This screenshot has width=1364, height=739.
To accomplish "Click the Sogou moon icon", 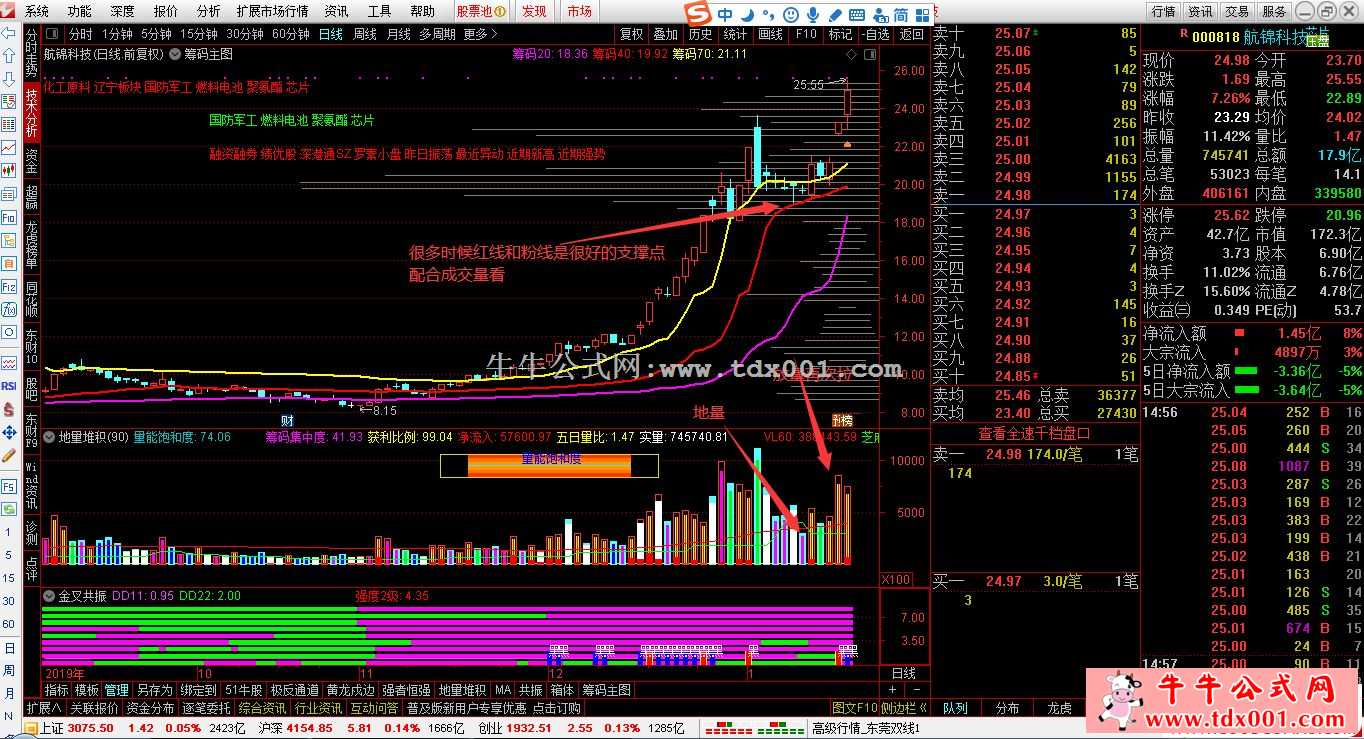I will (747, 15).
